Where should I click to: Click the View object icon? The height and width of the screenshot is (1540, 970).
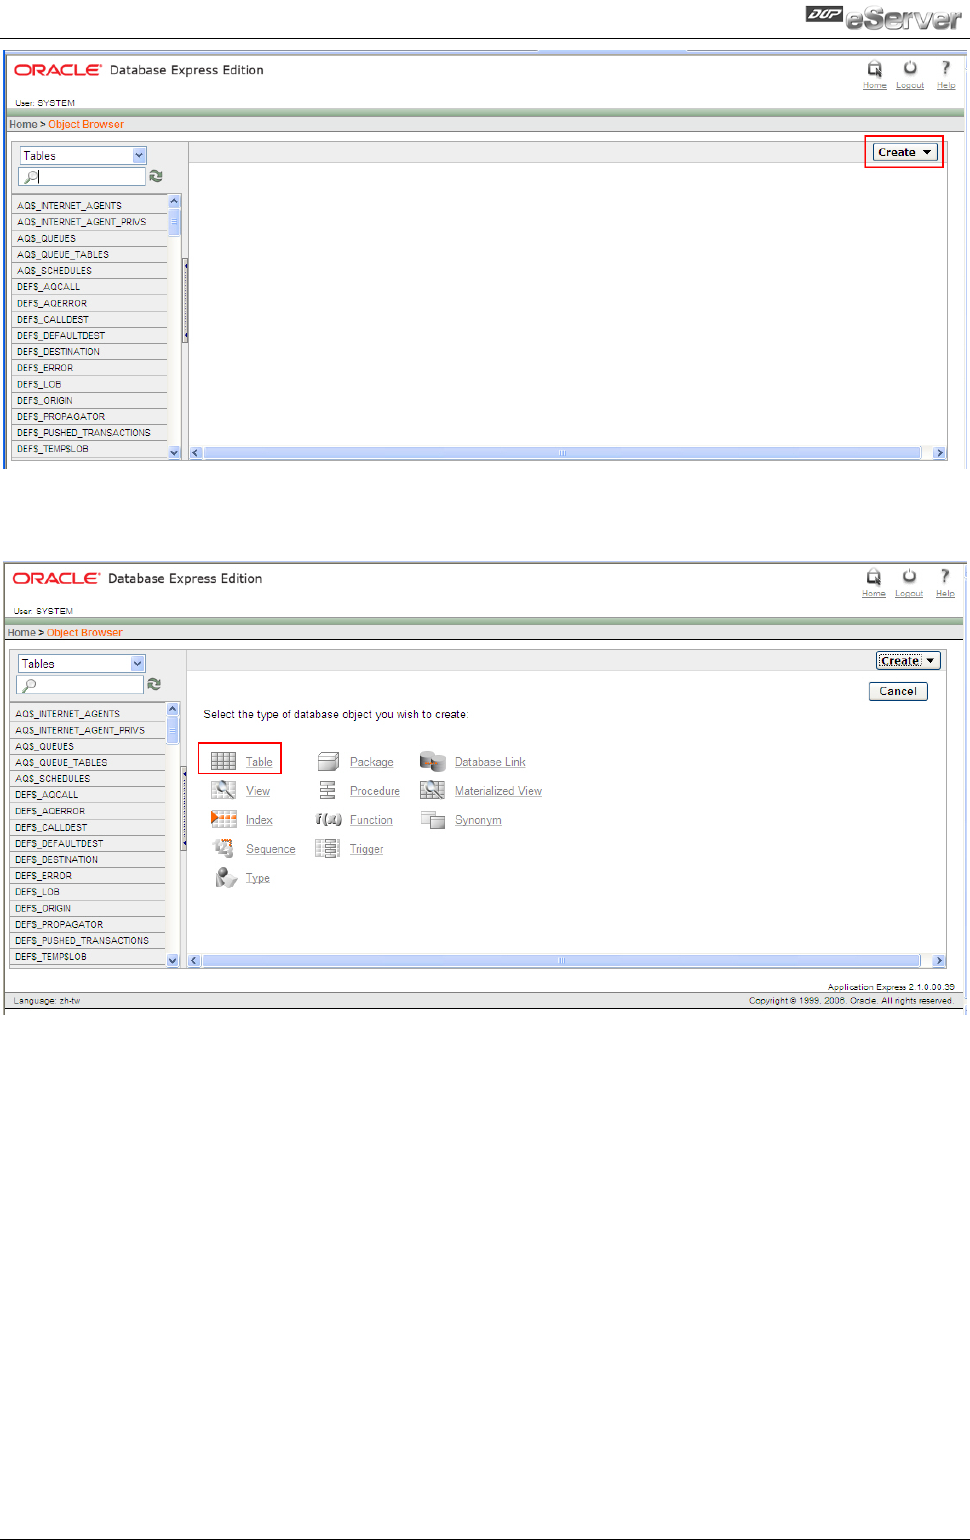coord(223,790)
